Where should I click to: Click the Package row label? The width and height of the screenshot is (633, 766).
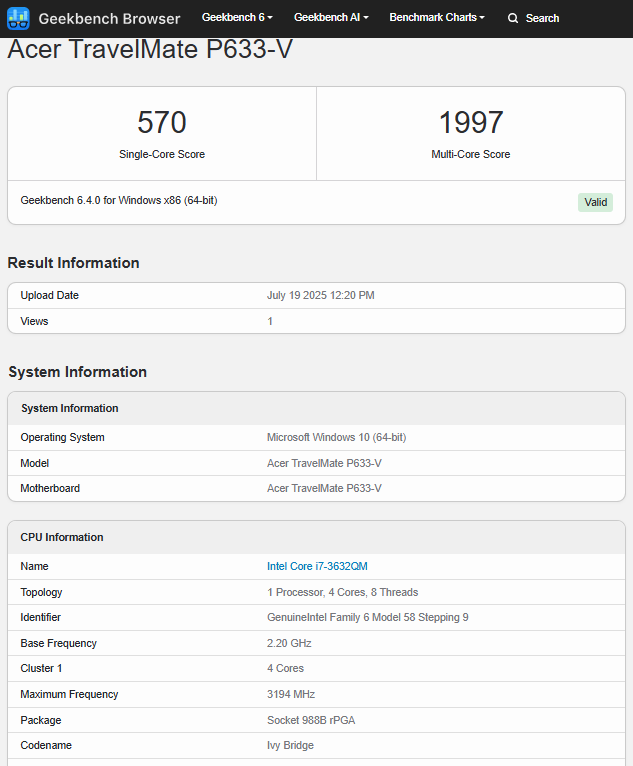[x=41, y=720]
